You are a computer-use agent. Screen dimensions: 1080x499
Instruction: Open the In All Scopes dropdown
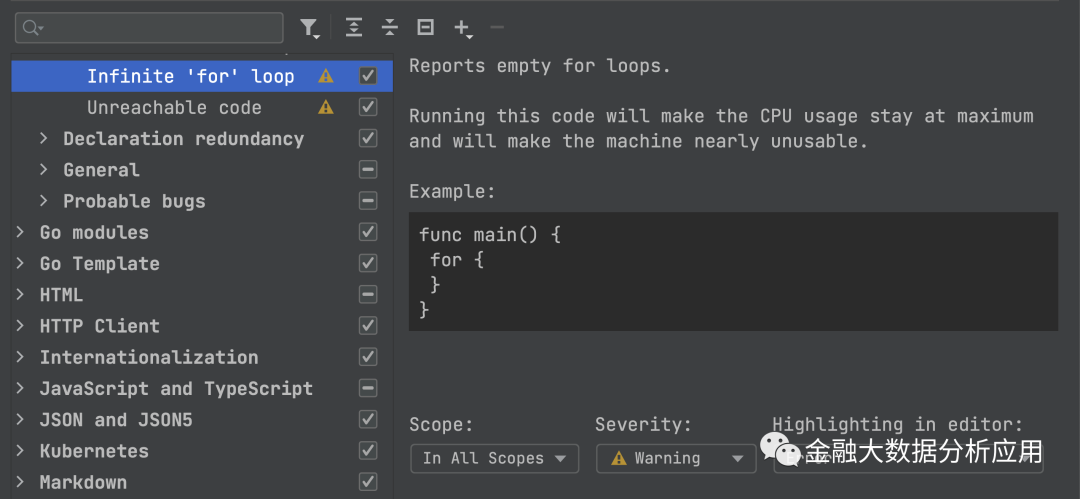(494, 458)
